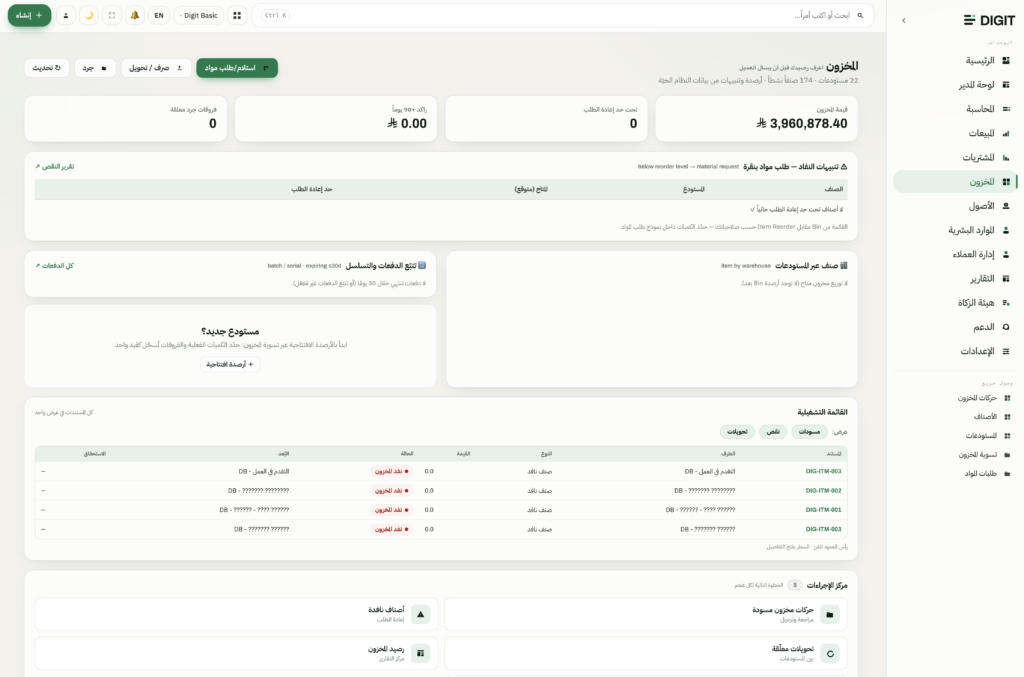Enter fullscreen using the expand icon
The width and height of the screenshot is (1024, 677).
(112, 15)
